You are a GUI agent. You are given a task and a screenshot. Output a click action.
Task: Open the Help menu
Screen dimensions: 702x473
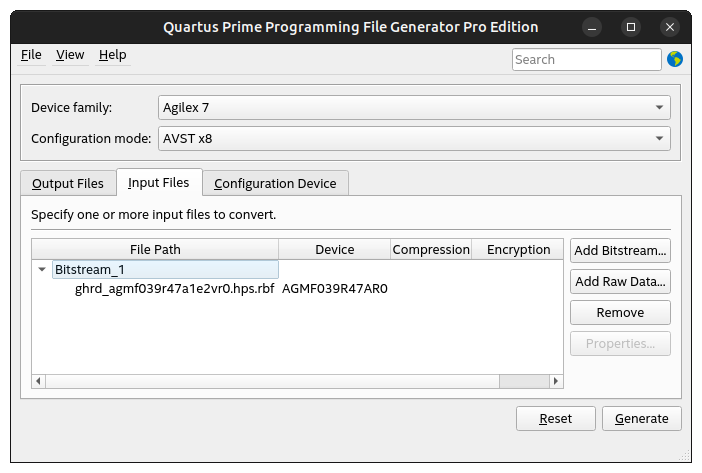coord(112,55)
